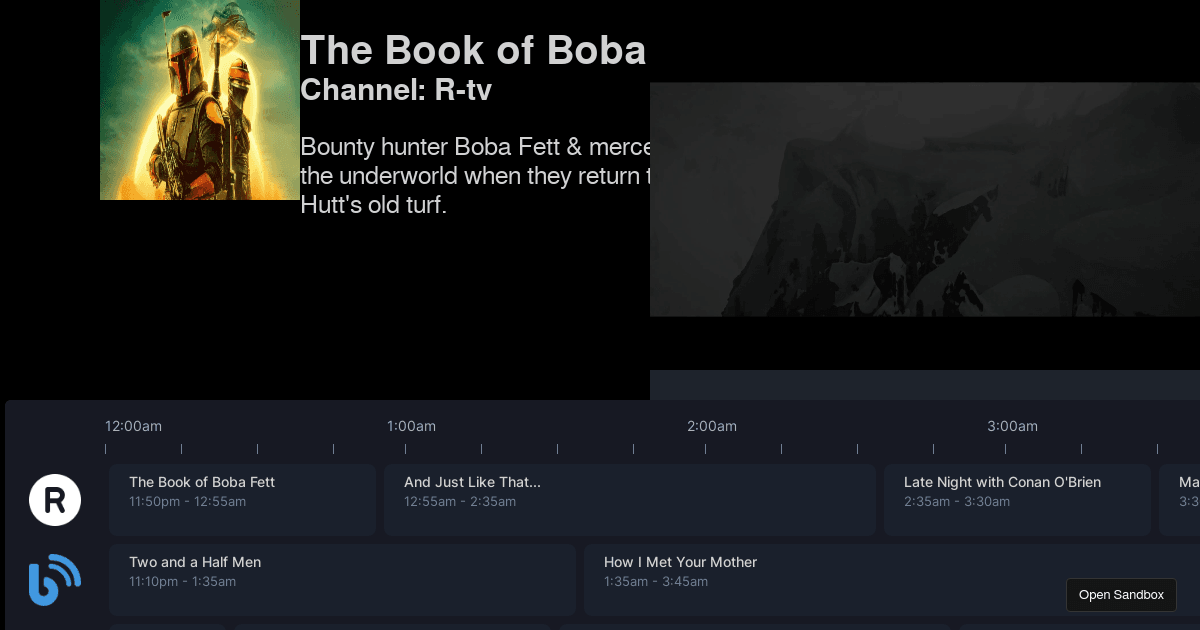Click the Boba Fett poster thumbnail

pos(200,100)
